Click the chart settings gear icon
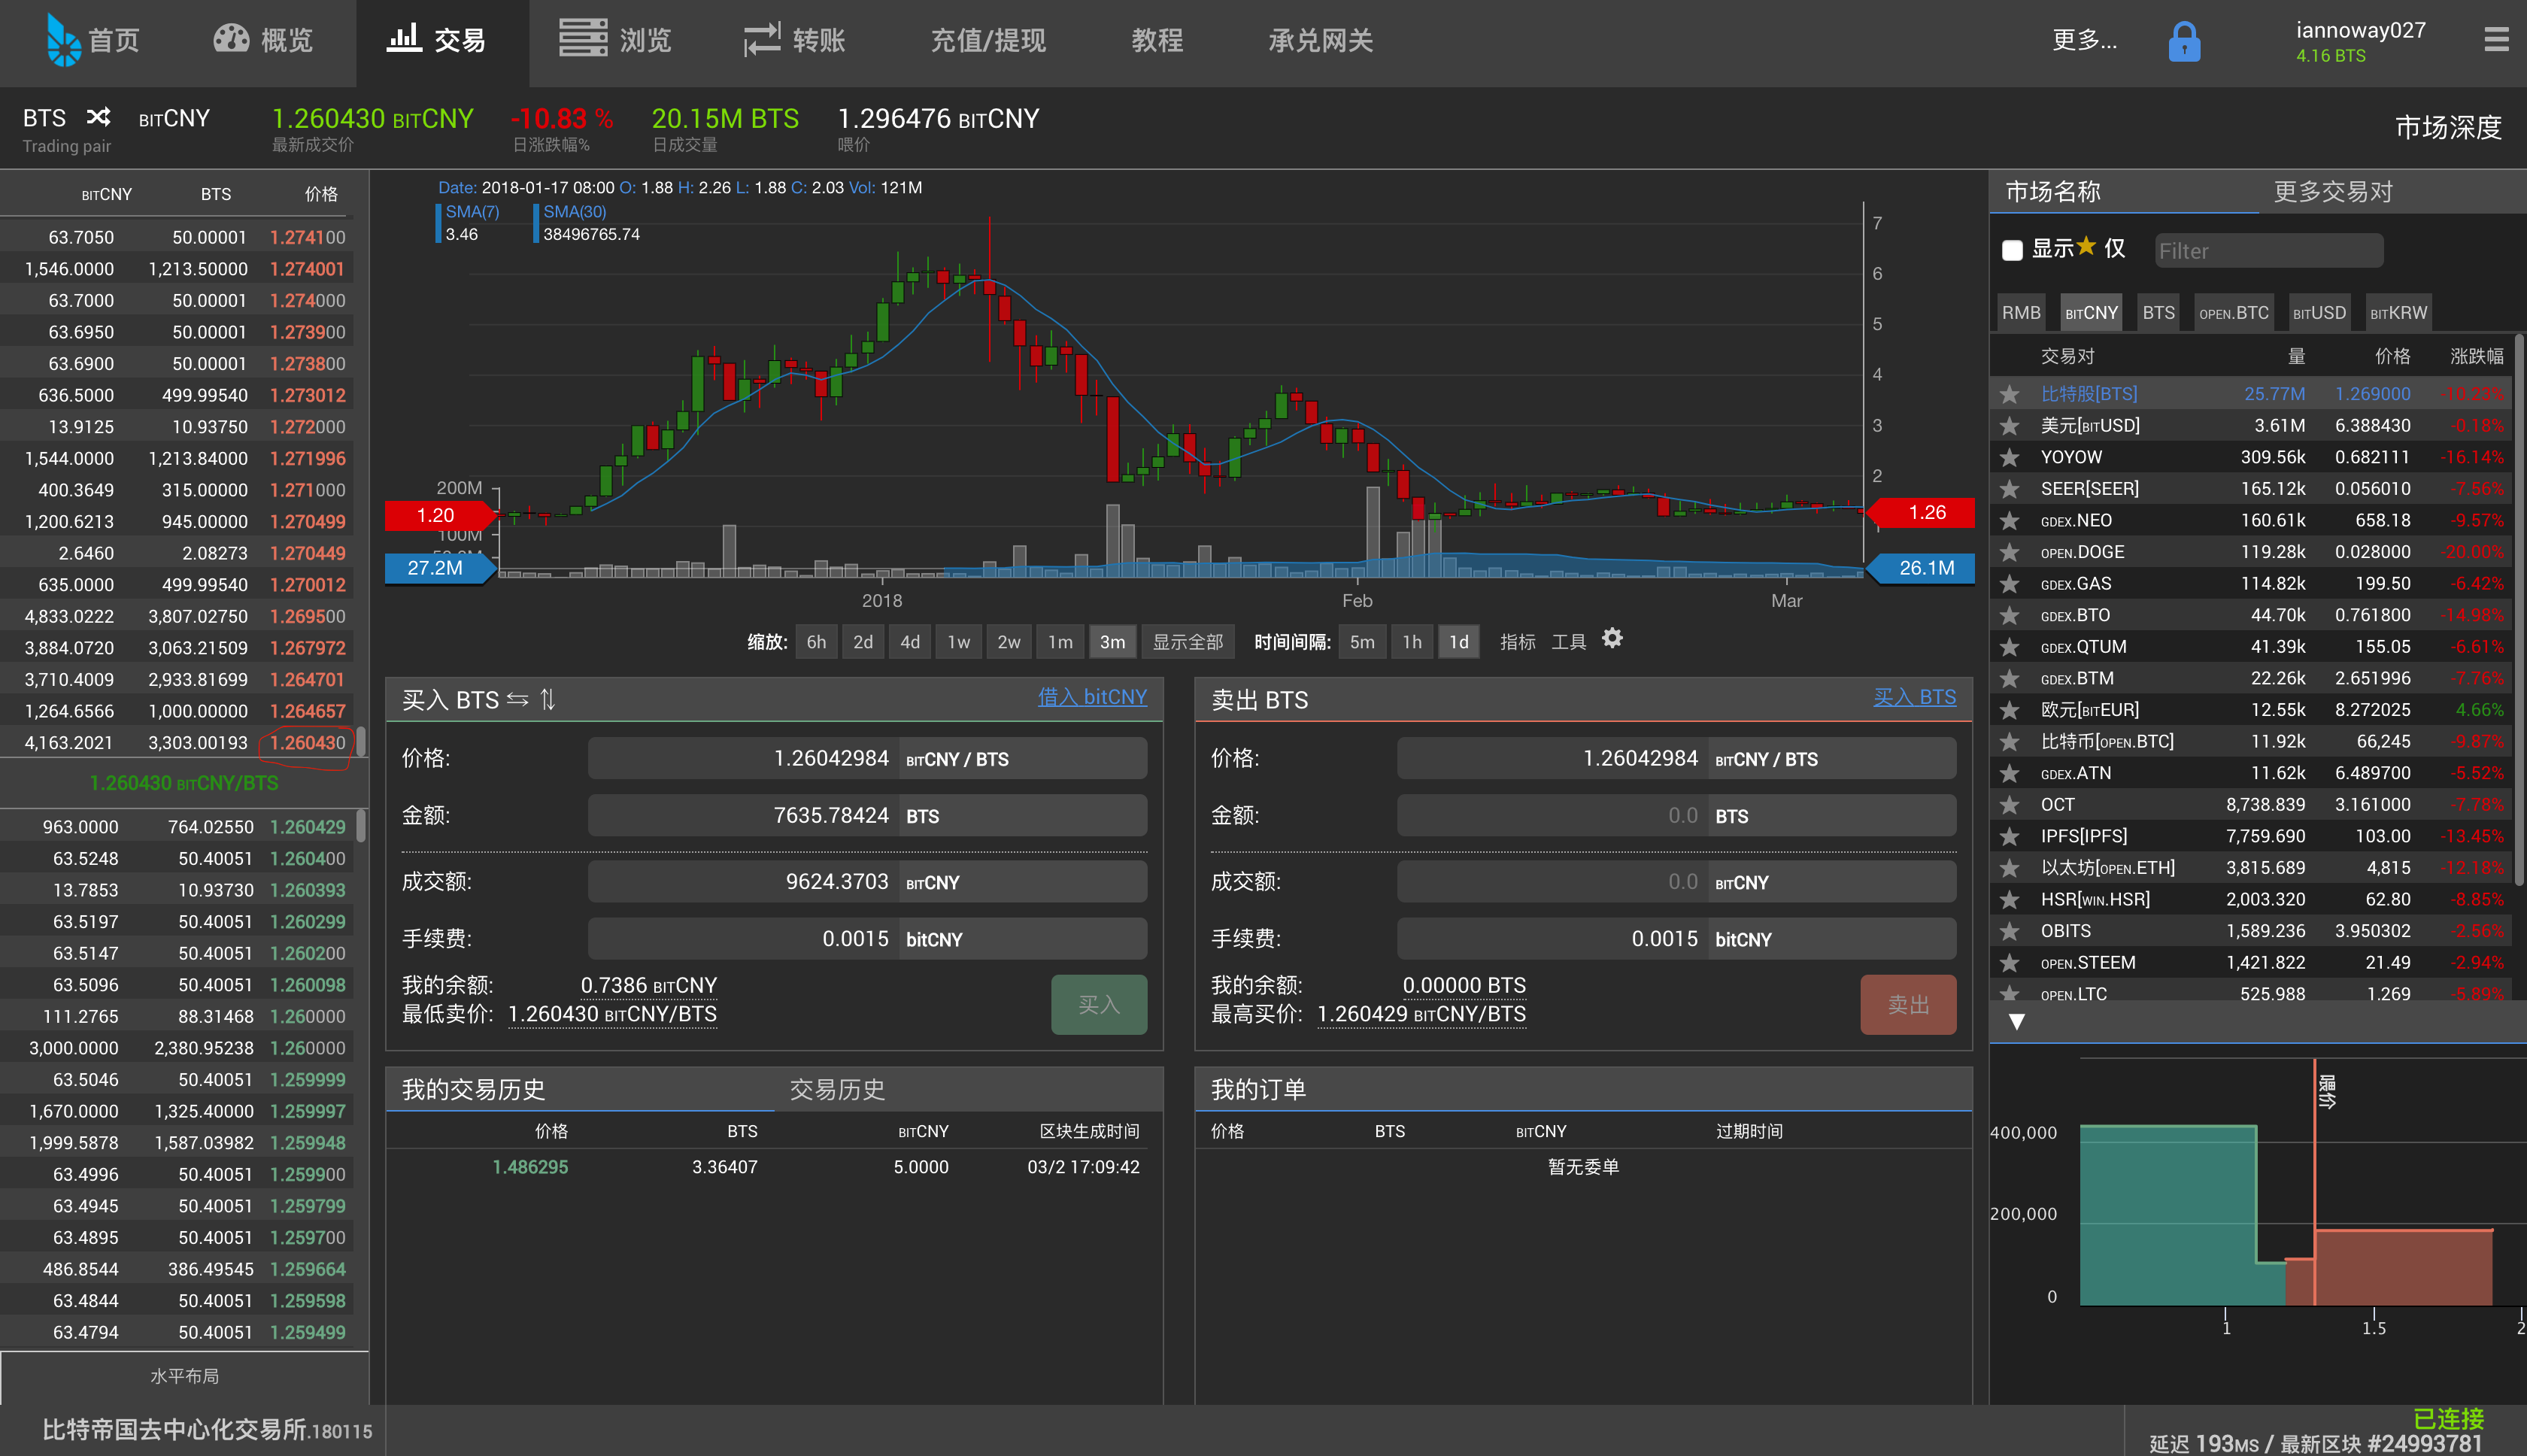This screenshot has height=1456, width=2527. tap(1612, 638)
